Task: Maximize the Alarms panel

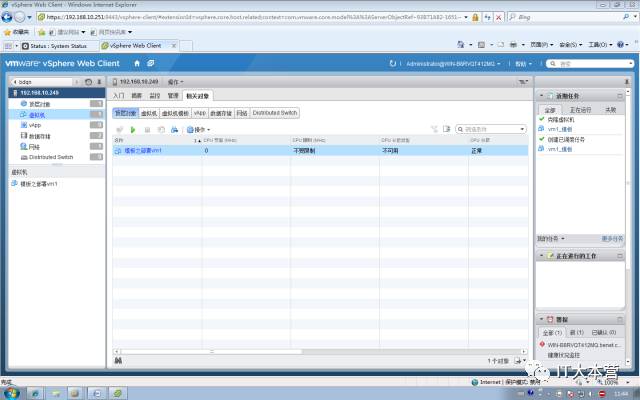Action: 620,319
